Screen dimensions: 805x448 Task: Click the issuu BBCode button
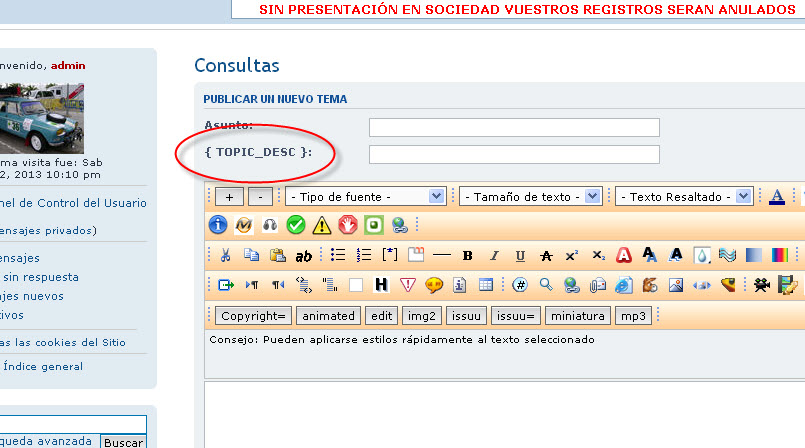tap(466, 316)
